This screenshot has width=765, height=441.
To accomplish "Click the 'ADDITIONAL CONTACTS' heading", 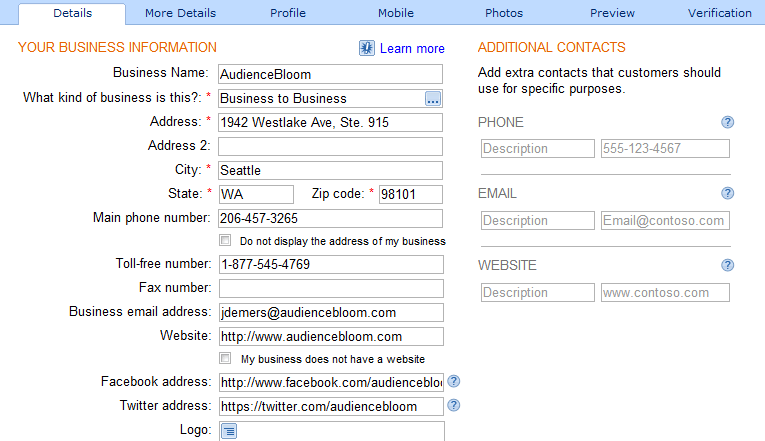I will 551,47.
